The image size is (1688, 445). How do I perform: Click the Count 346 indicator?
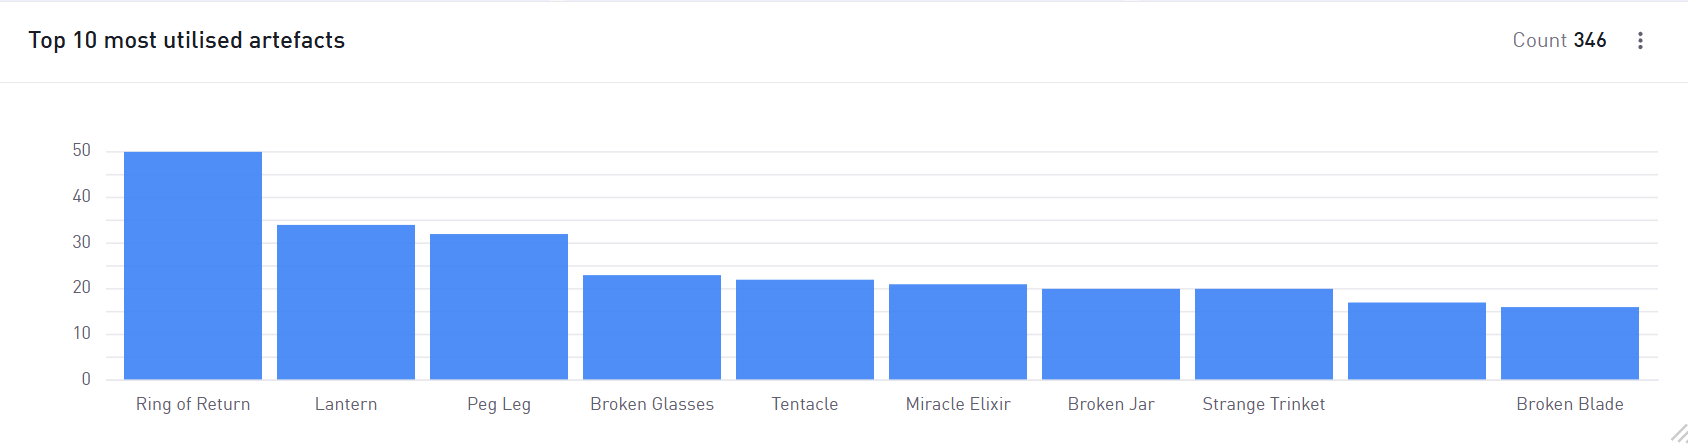tap(1559, 40)
